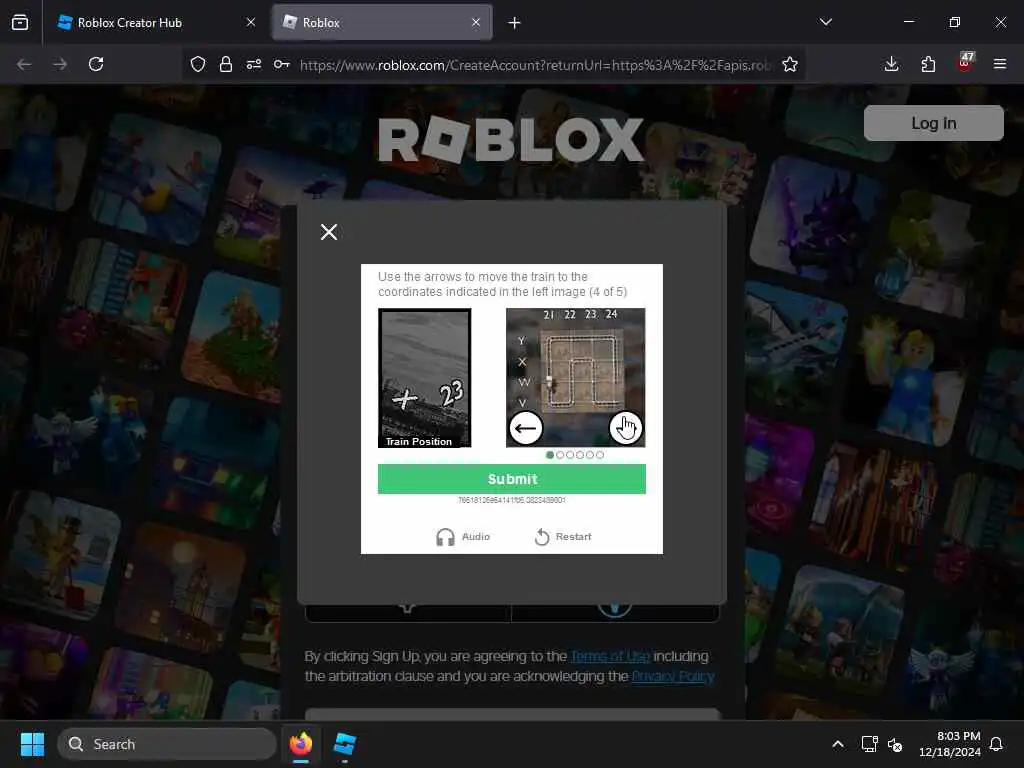Click the Roblox logo
1024x768 pixels.
click(511, 140)
